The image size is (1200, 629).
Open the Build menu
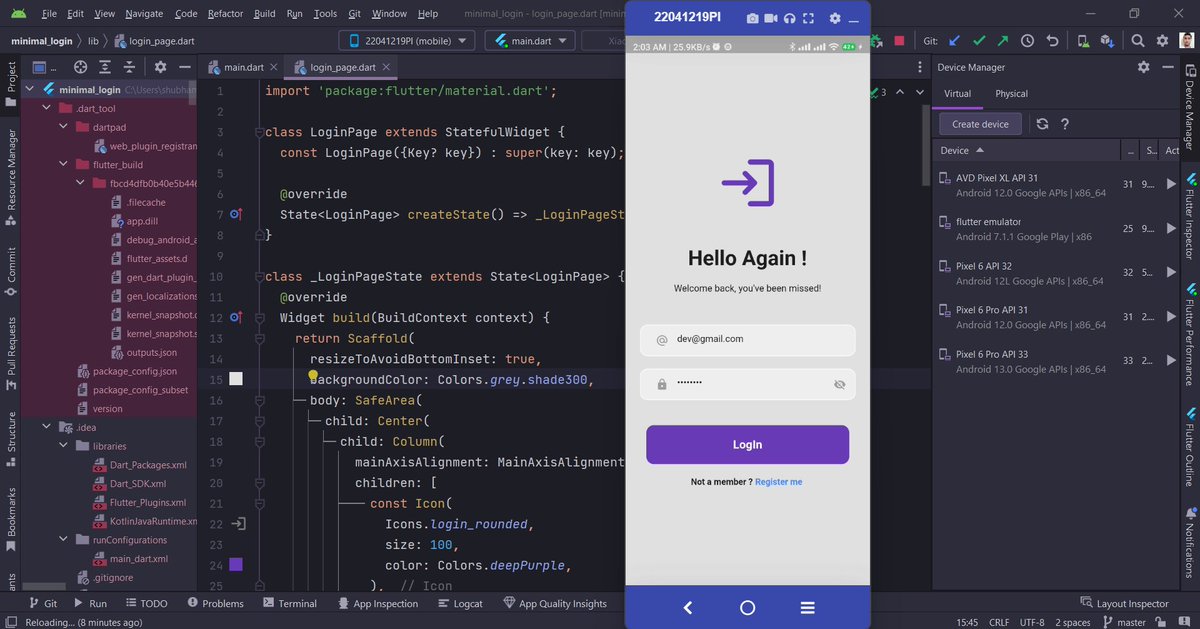pos(264,14)
